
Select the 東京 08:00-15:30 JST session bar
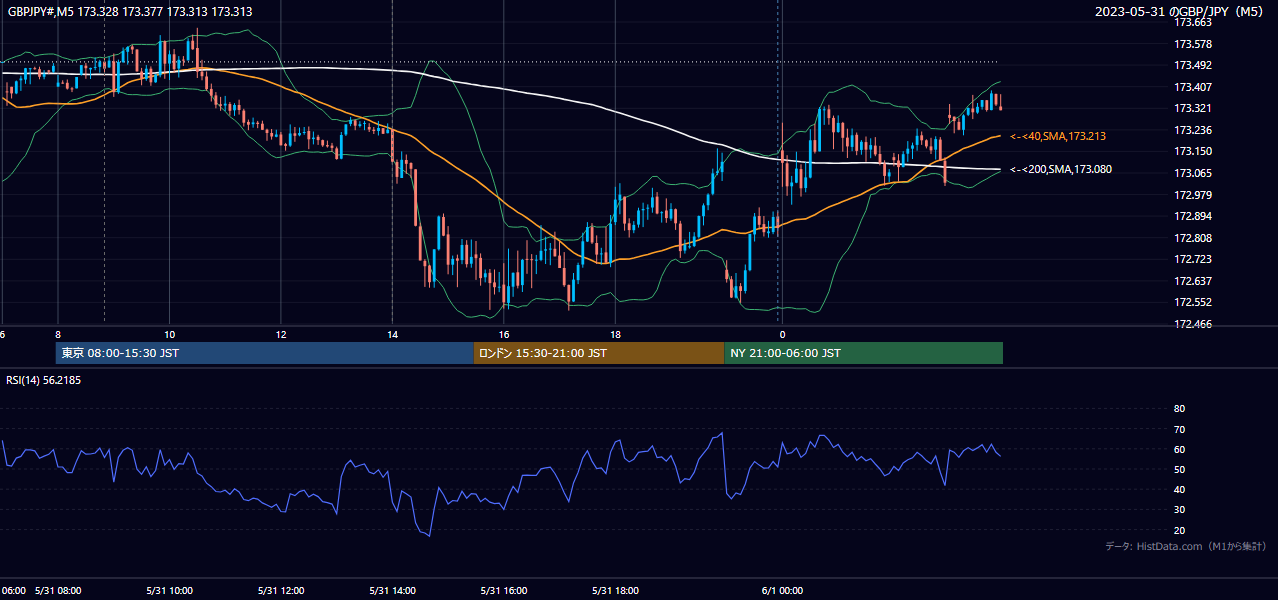pos(265,353)
